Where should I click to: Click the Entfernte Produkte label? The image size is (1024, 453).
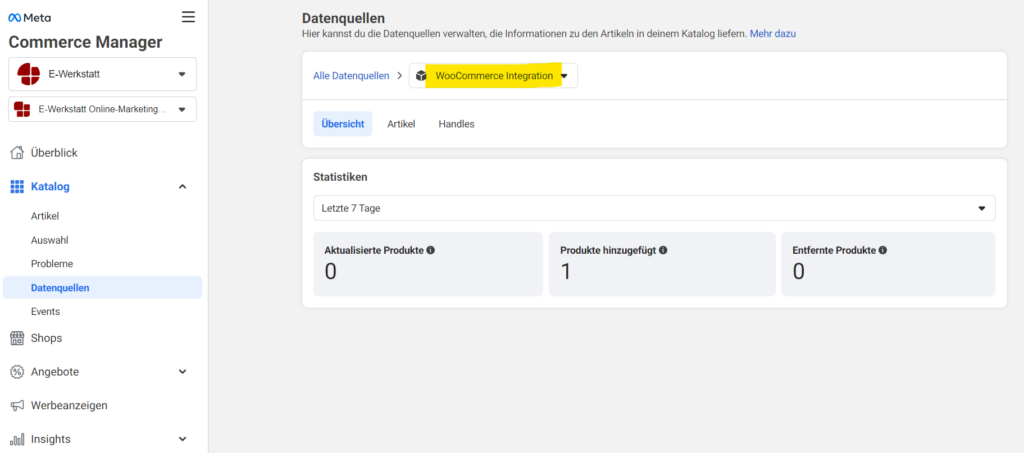click(x=834, y=250)
